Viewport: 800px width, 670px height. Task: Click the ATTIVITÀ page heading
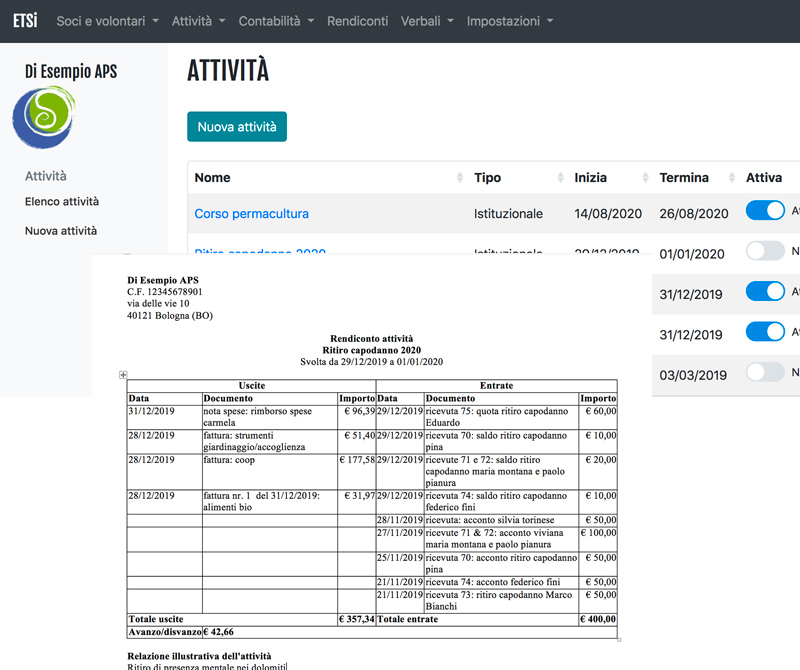228,70
